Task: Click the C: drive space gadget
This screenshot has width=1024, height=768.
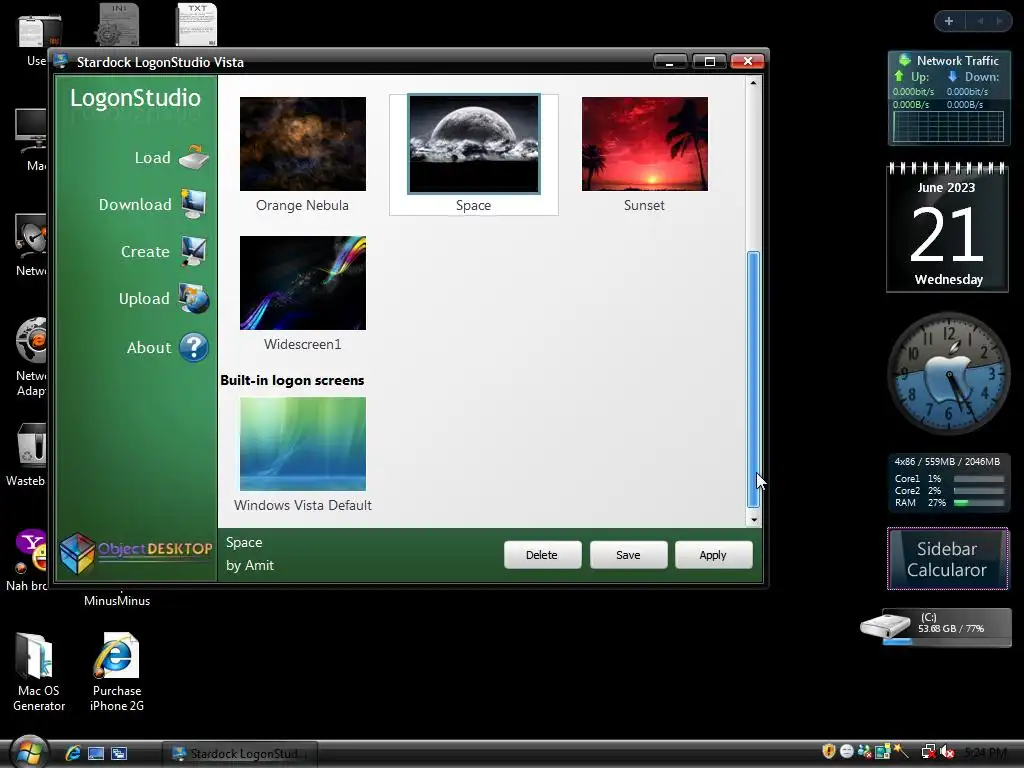Action: click(936, 628)
